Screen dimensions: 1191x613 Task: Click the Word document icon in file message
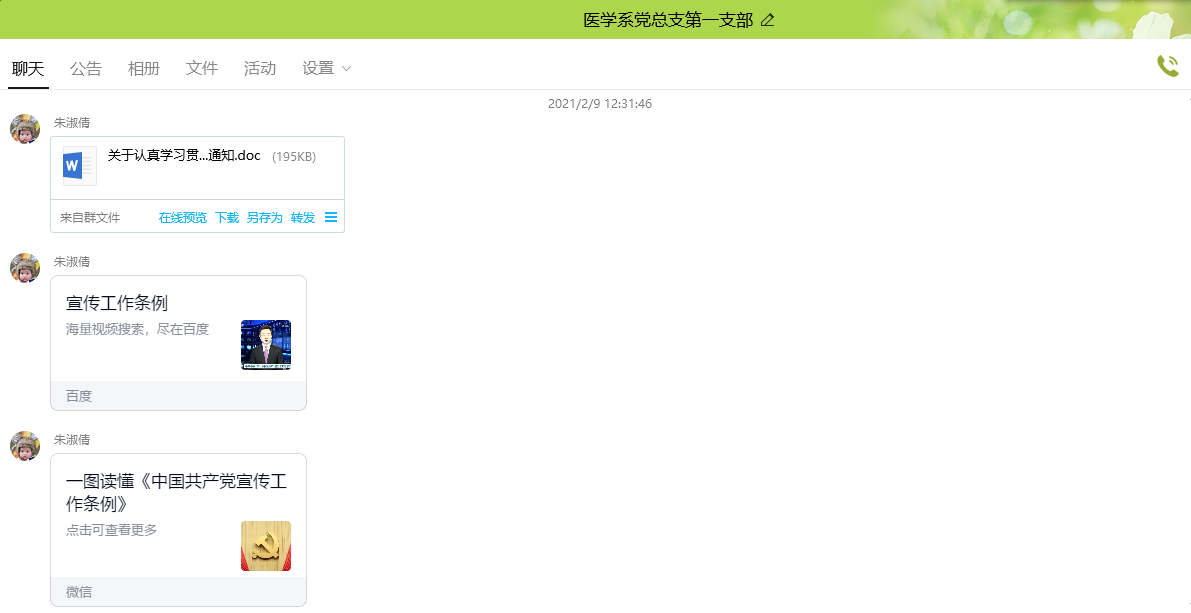coord(79,165)
